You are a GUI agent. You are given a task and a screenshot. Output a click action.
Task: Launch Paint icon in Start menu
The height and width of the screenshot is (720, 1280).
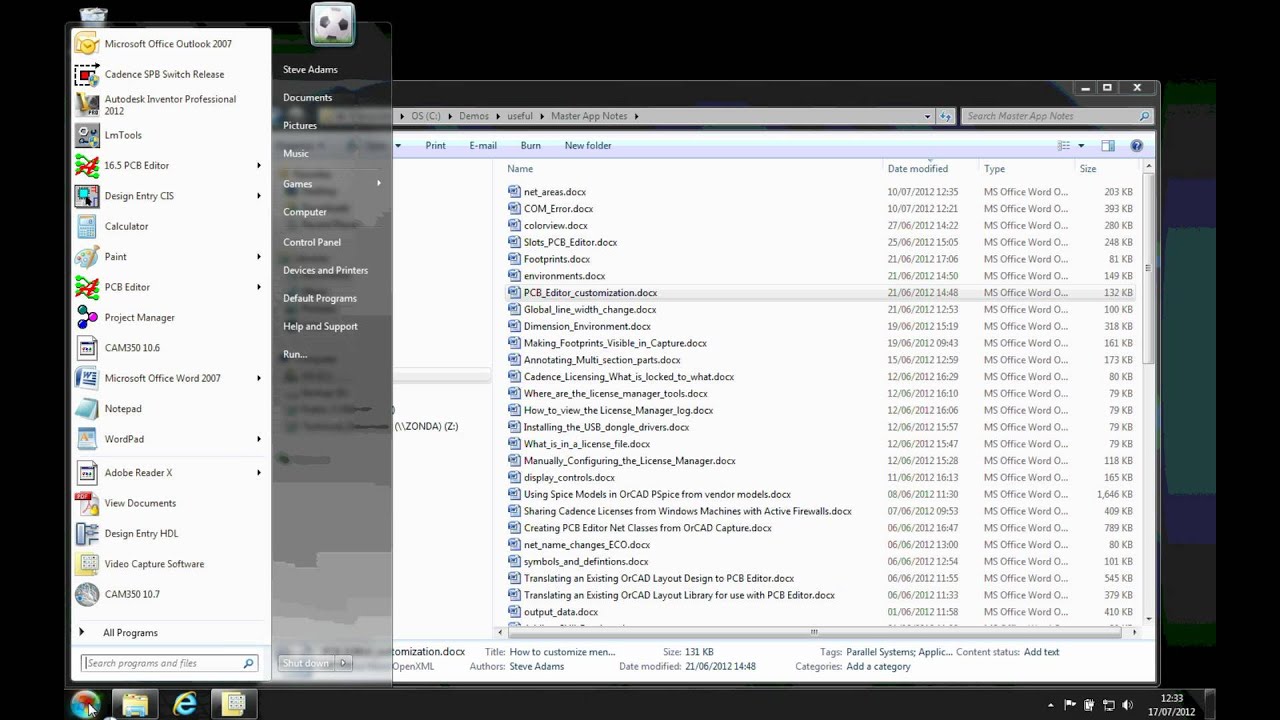(x=88, y=257)
